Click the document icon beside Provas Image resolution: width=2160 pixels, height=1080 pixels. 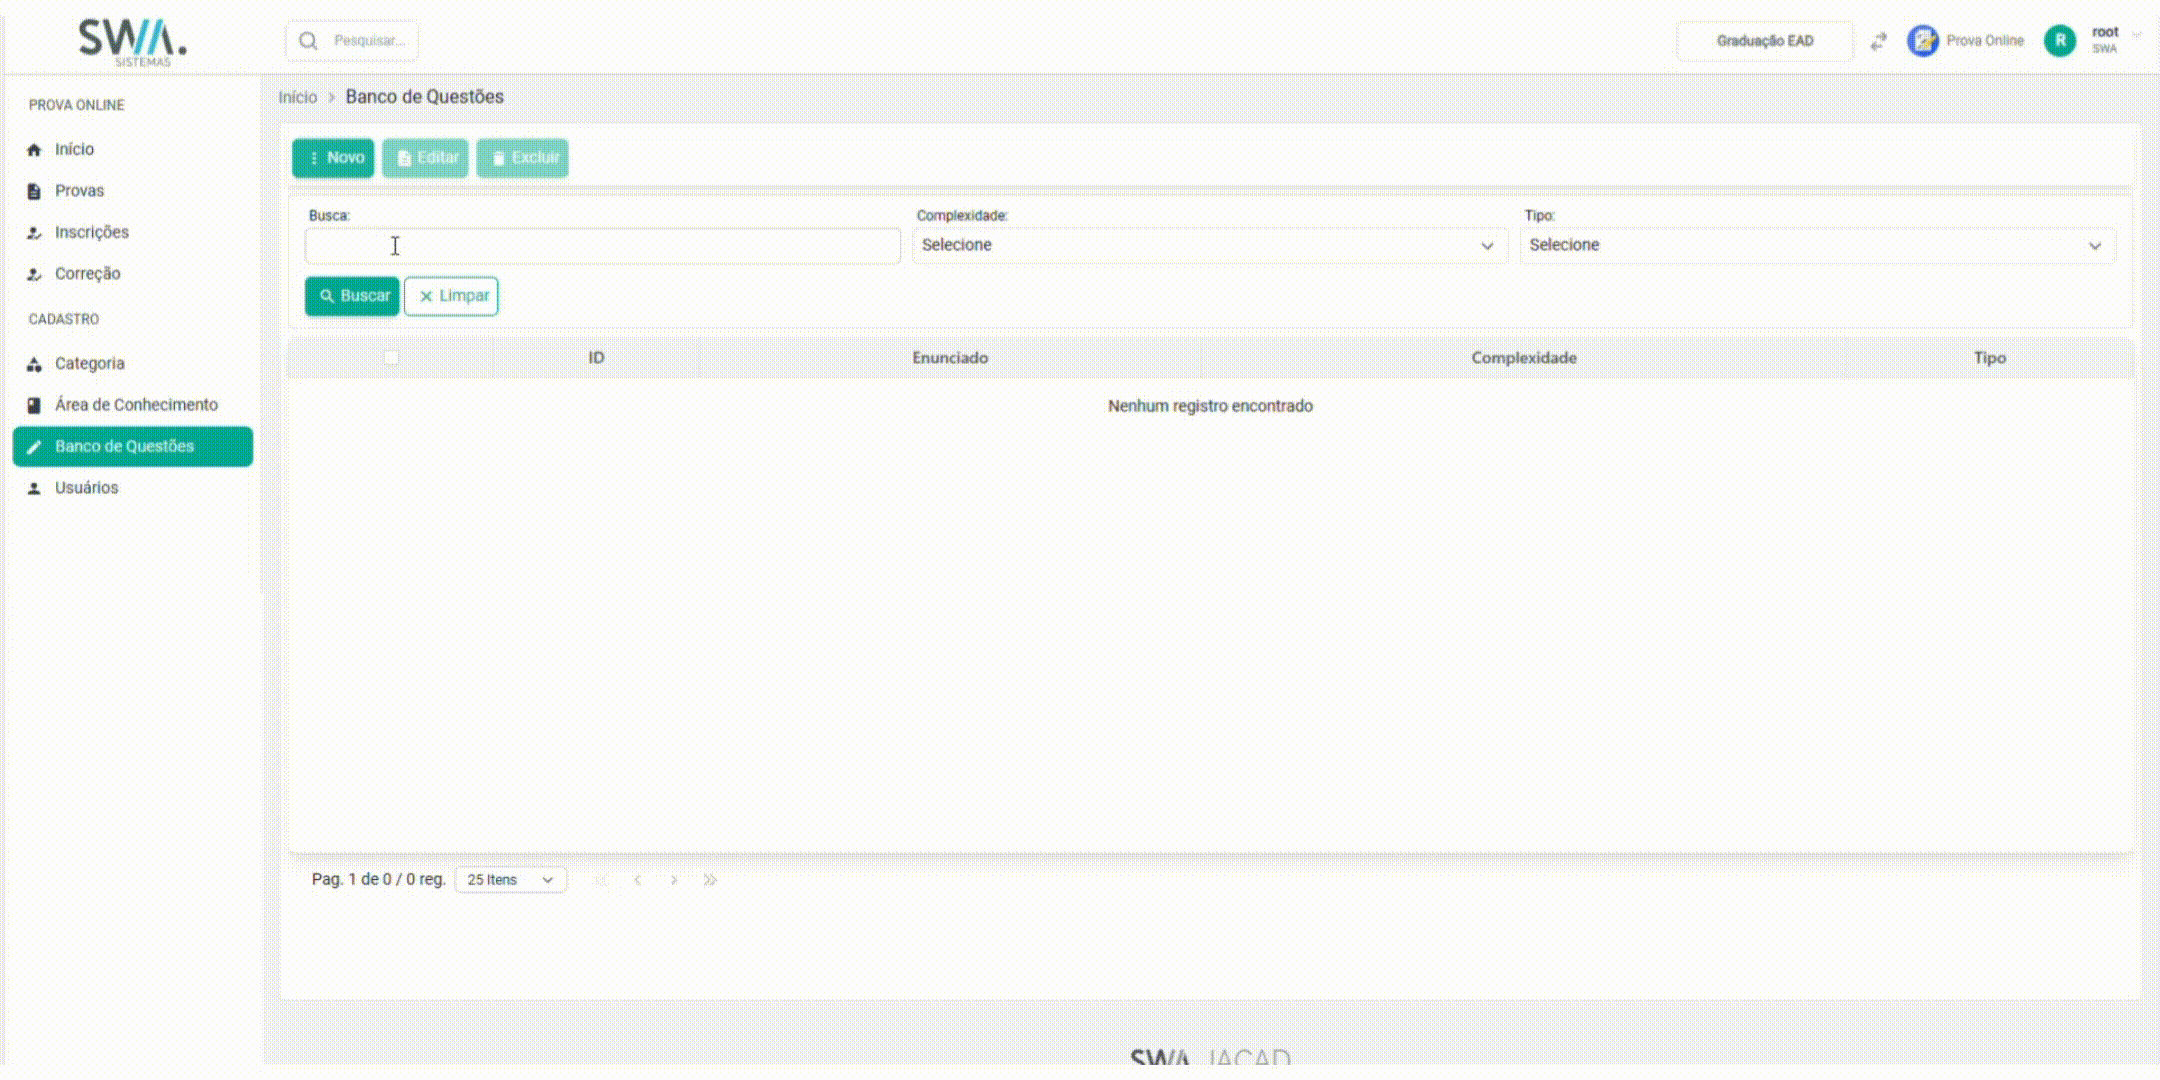click(x=34, y=191)
